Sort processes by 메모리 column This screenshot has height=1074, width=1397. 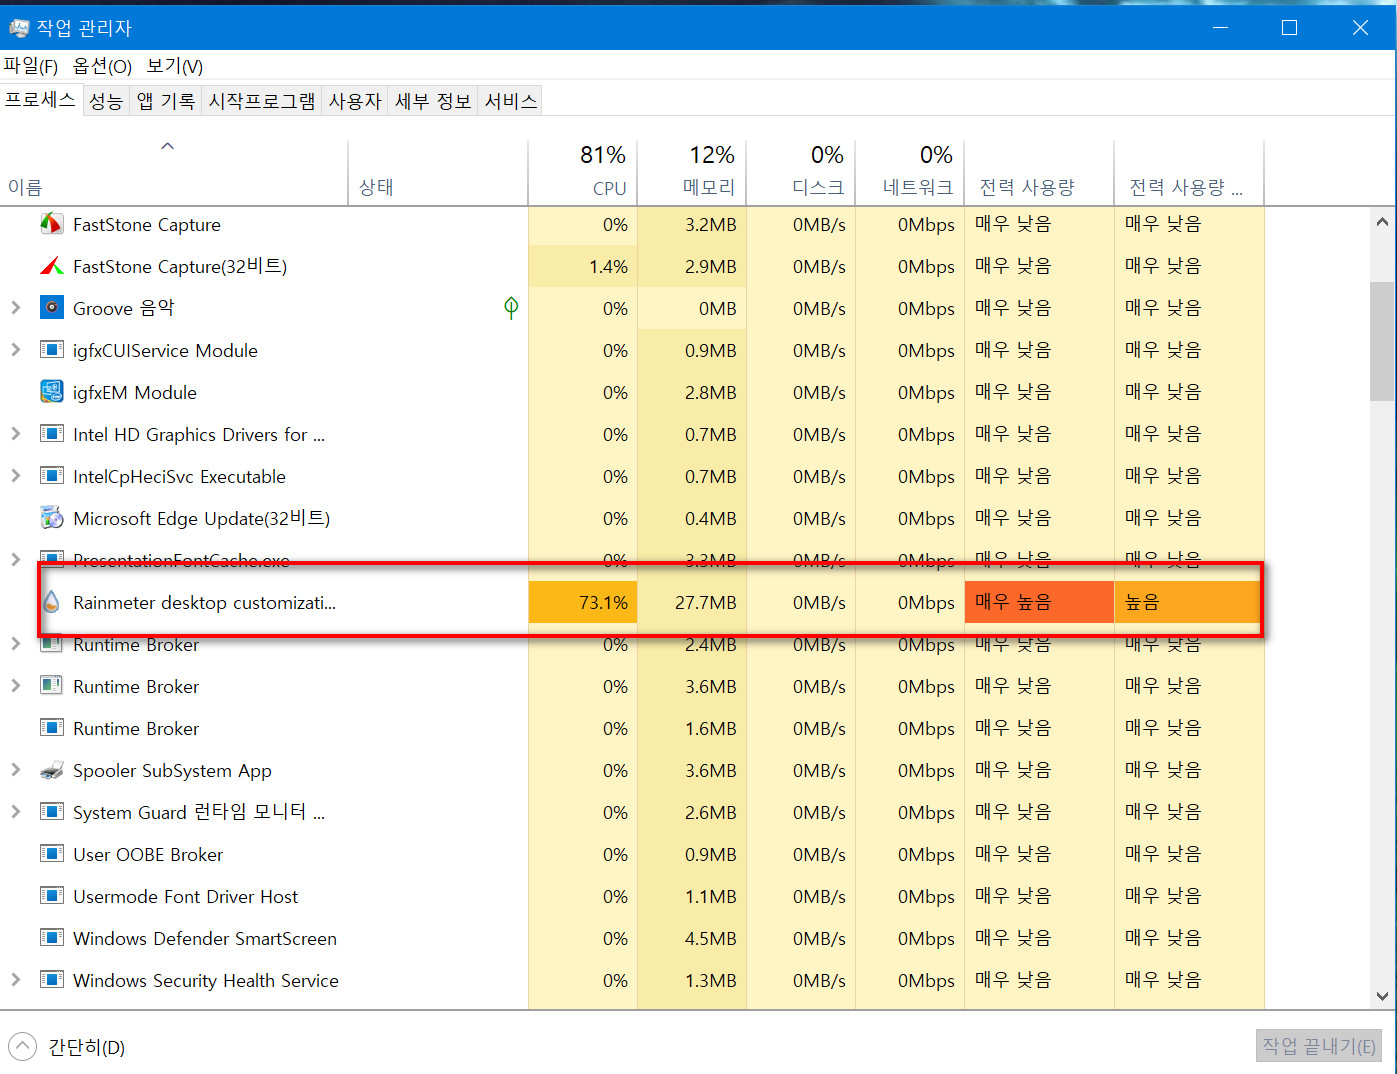pos(692,173)
